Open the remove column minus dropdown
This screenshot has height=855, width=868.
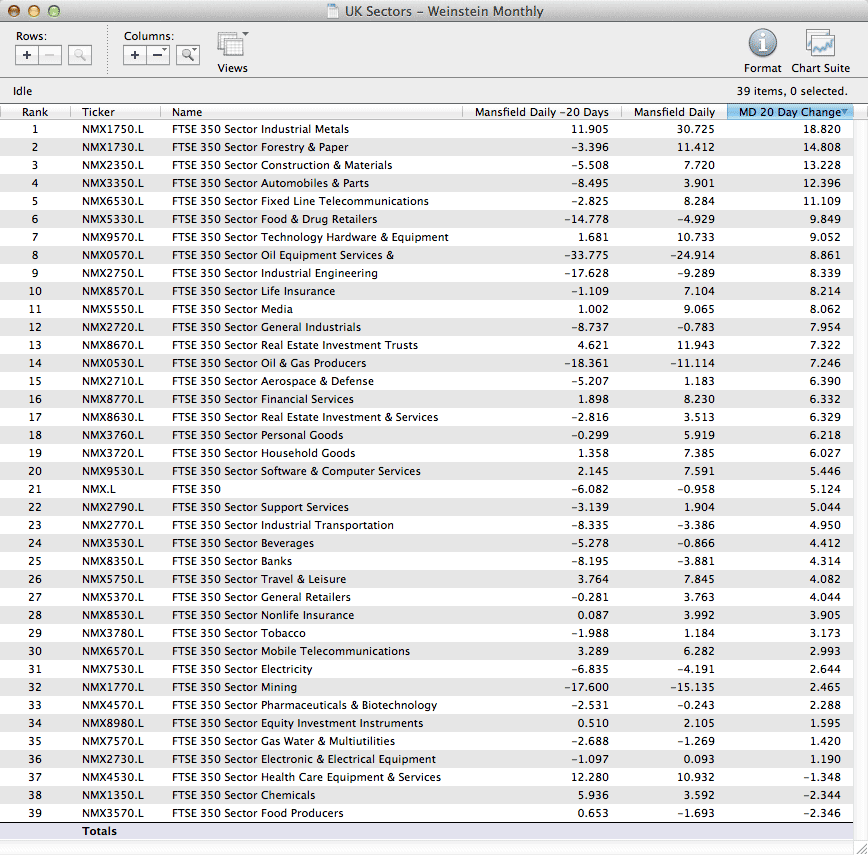pos(159,56)
